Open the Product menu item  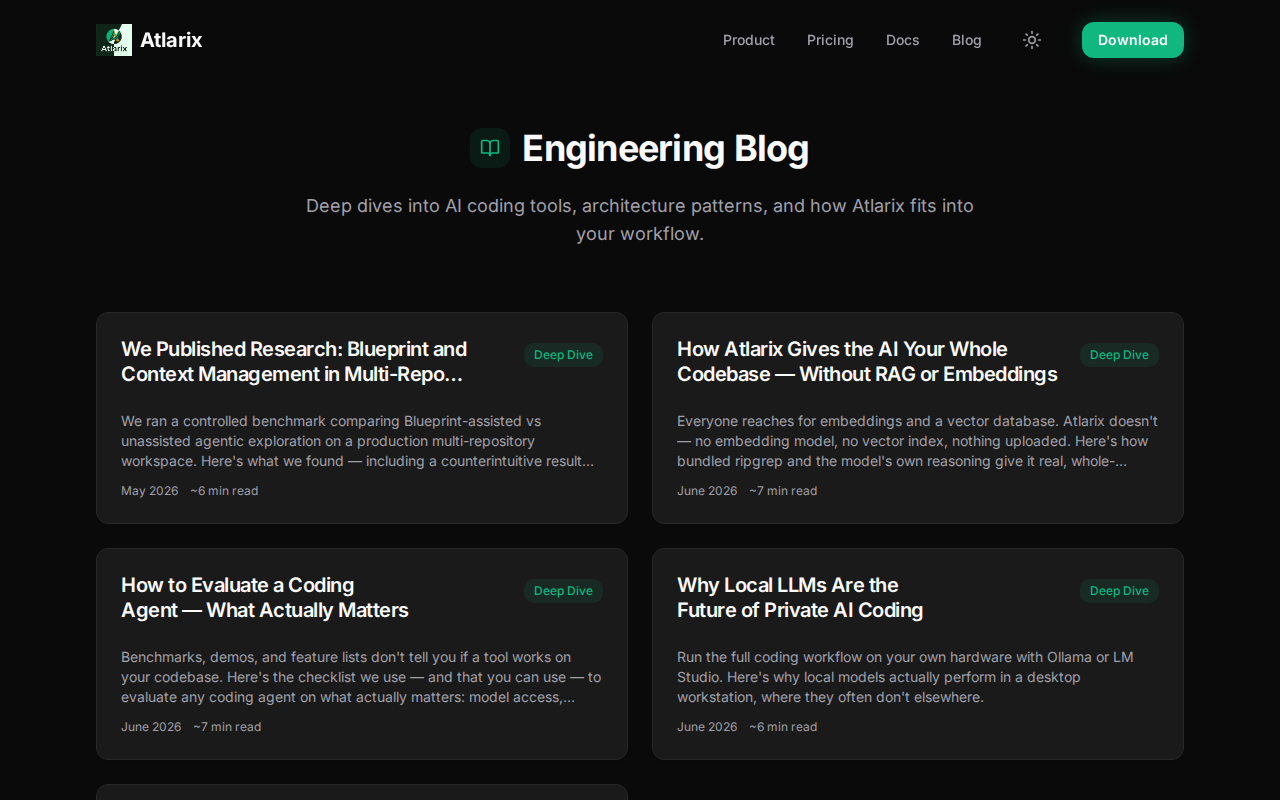749,40
